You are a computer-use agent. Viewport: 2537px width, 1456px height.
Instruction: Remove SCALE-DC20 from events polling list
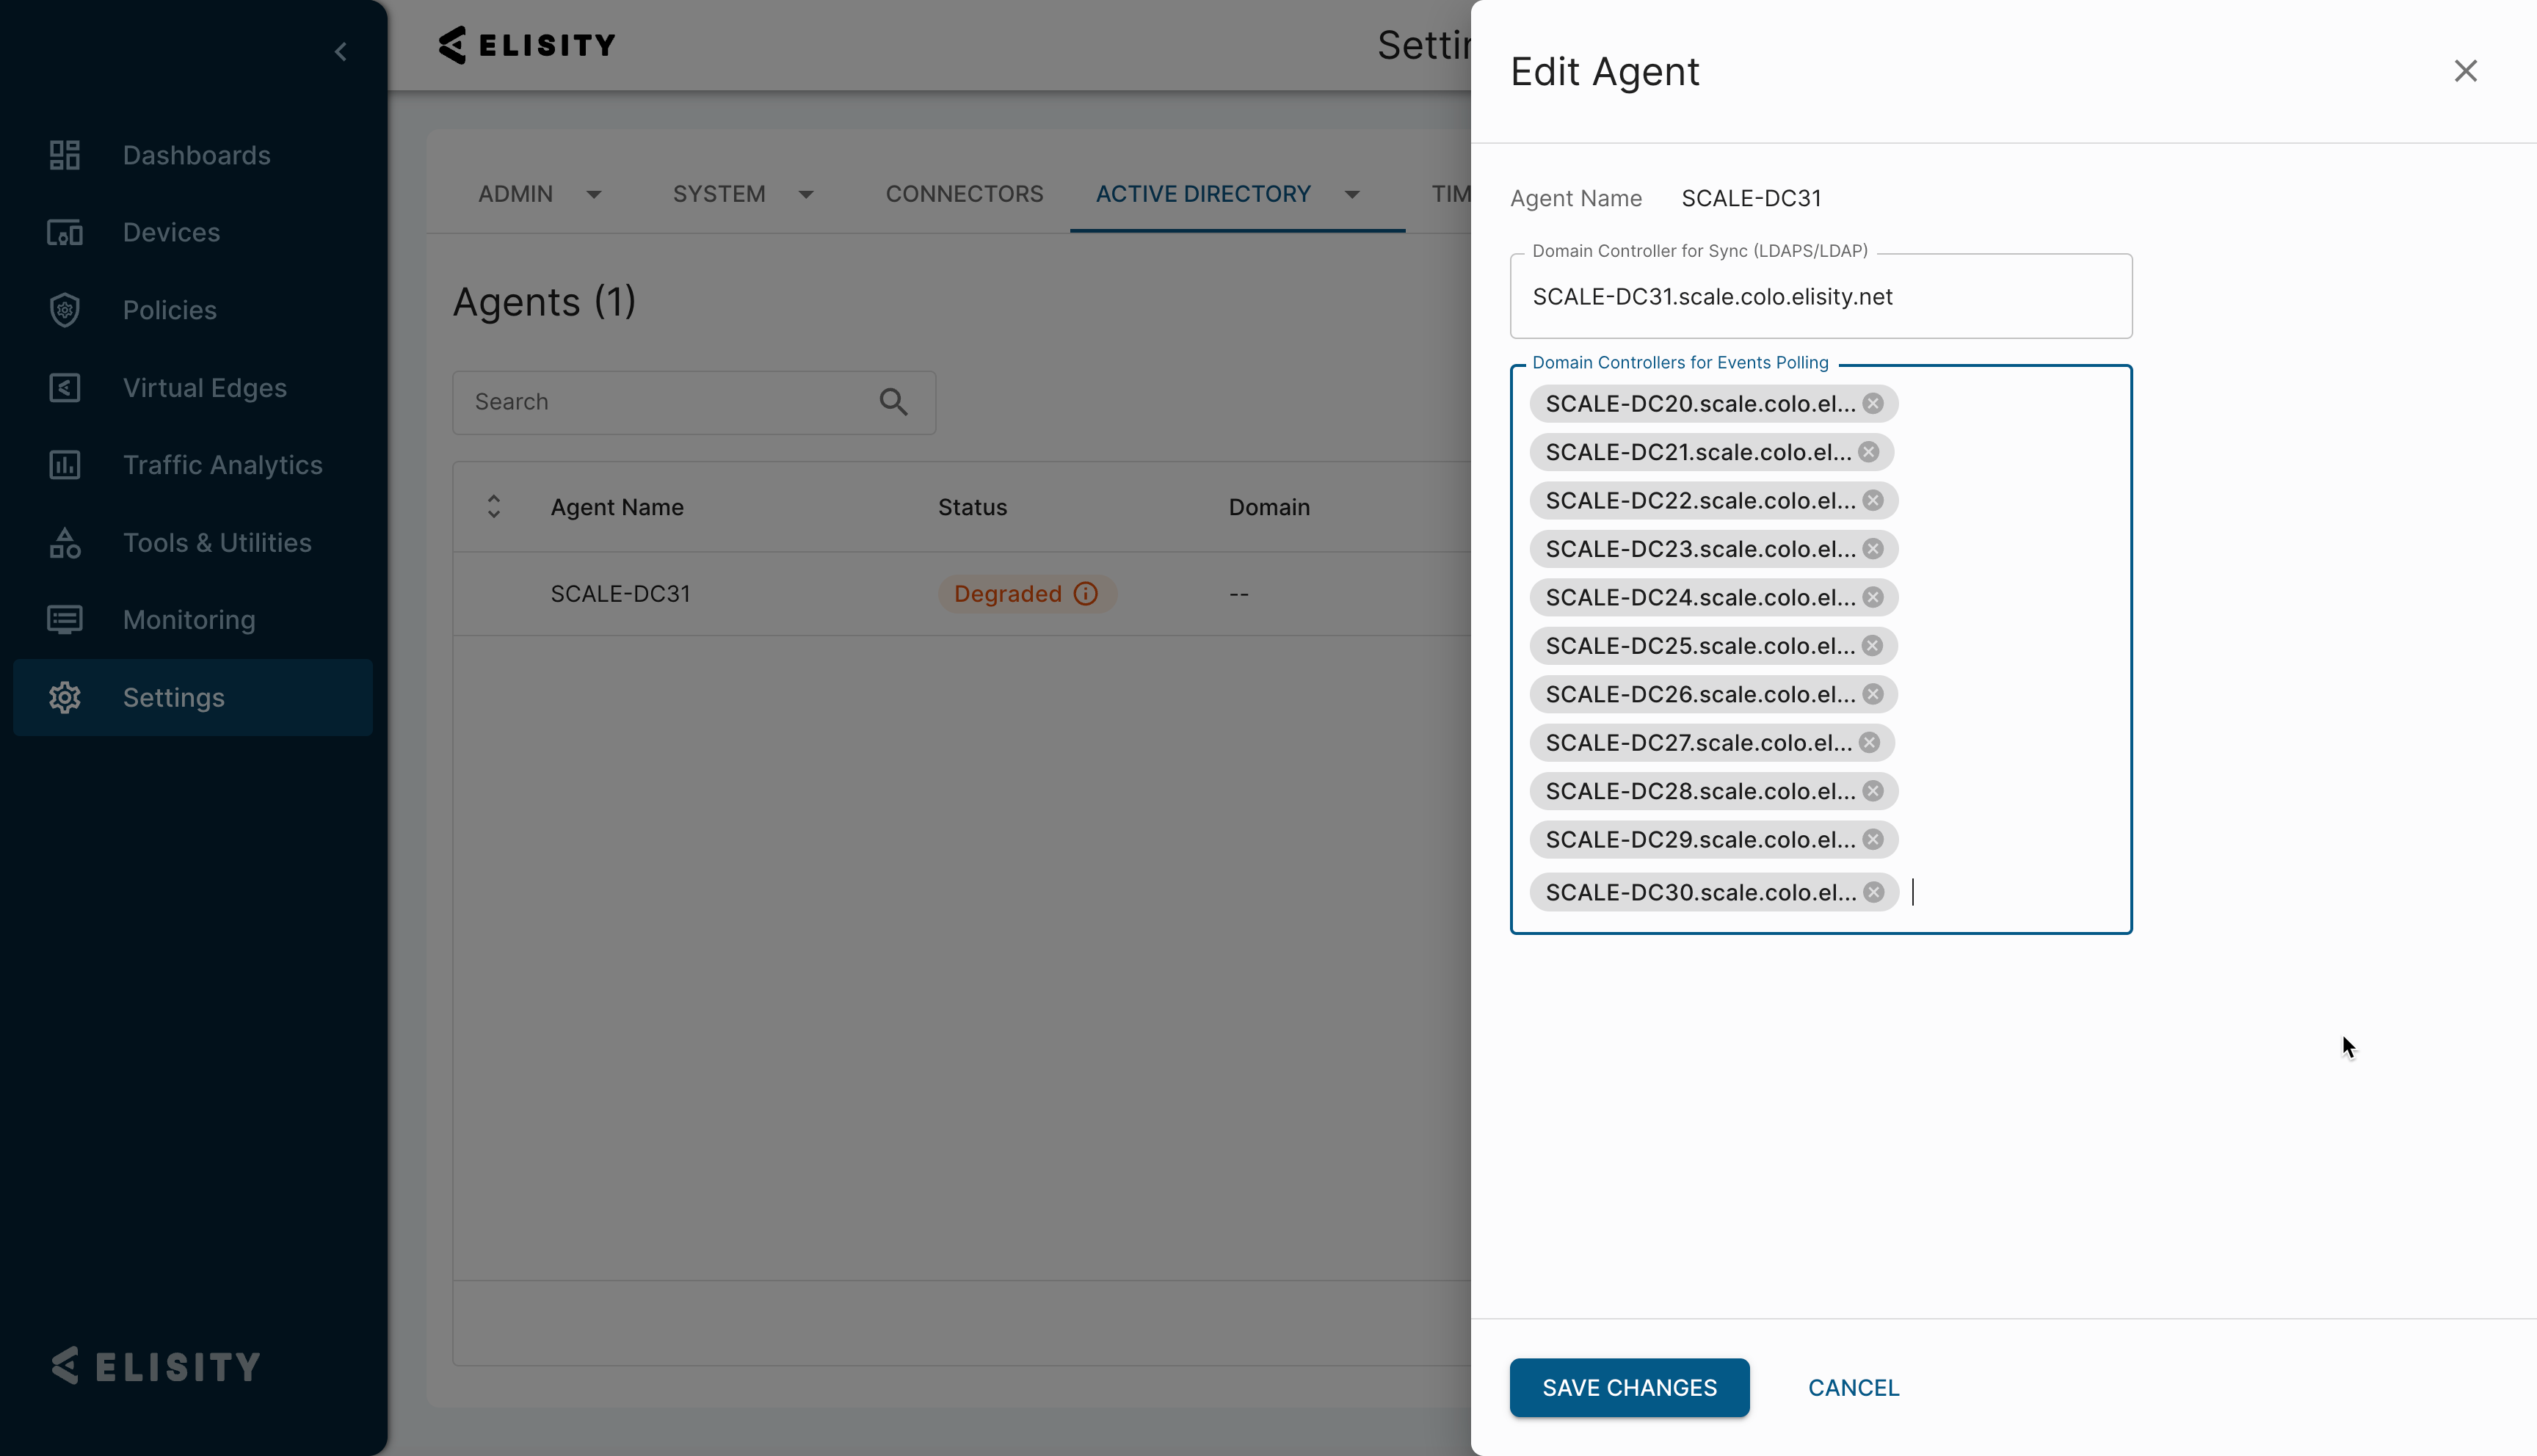(x=1873, y=403)
